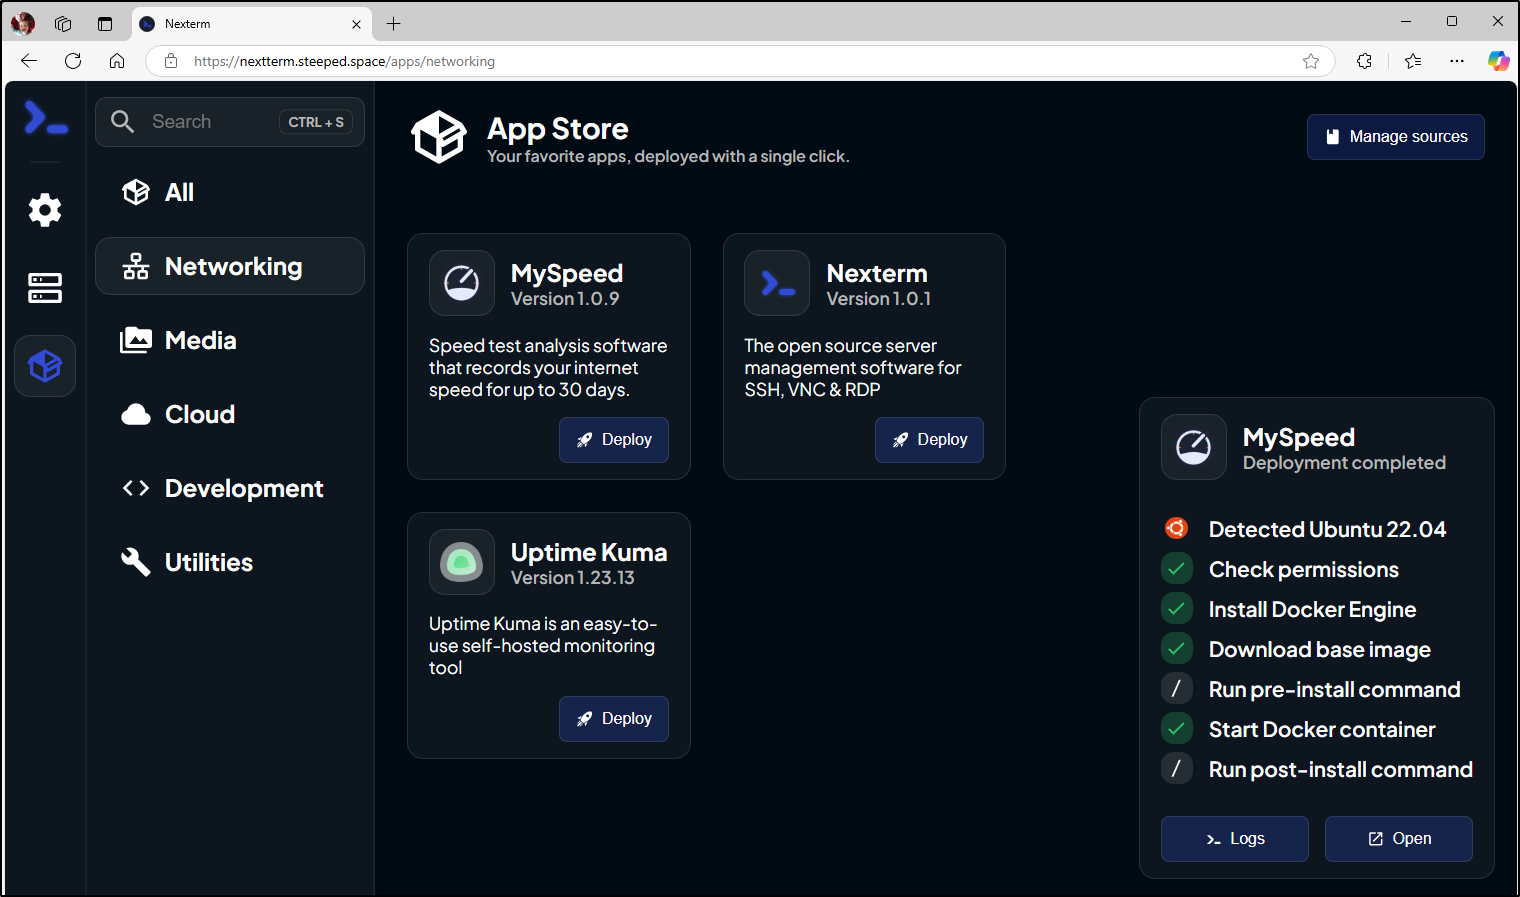
Task: Select the Development category
Action: 230,488
